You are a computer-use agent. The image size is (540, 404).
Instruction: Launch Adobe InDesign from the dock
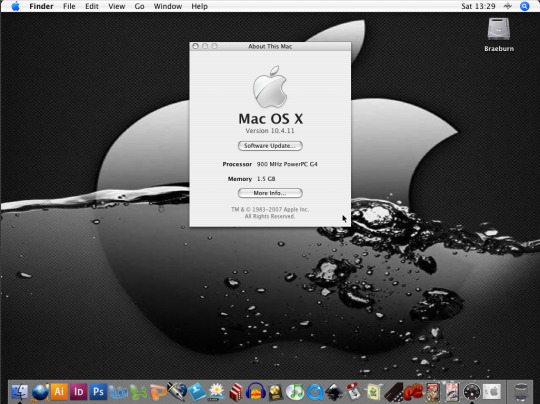[x=79, y=392]
